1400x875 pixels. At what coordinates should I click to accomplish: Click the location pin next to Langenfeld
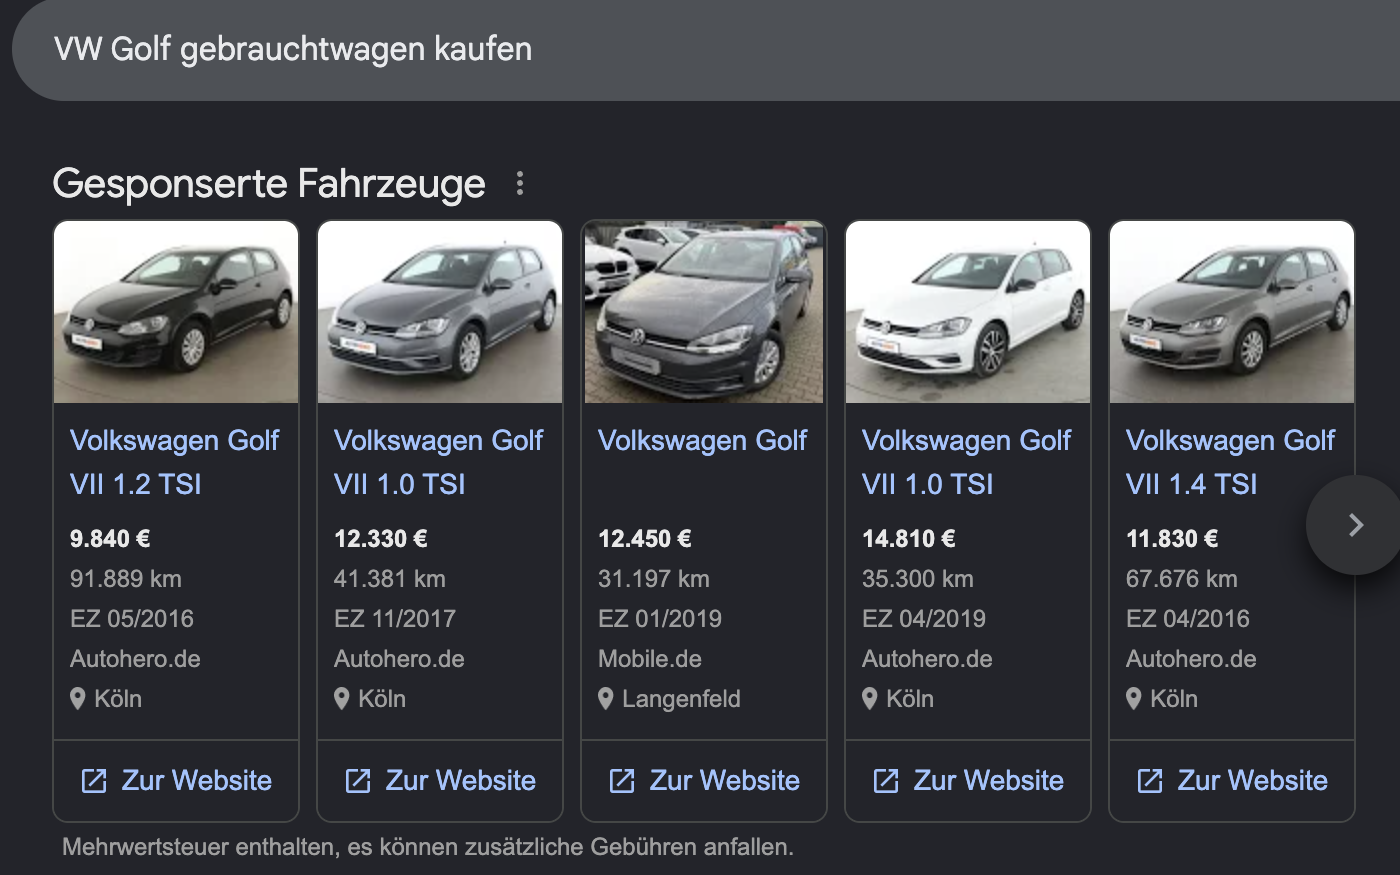click(605, 699)
